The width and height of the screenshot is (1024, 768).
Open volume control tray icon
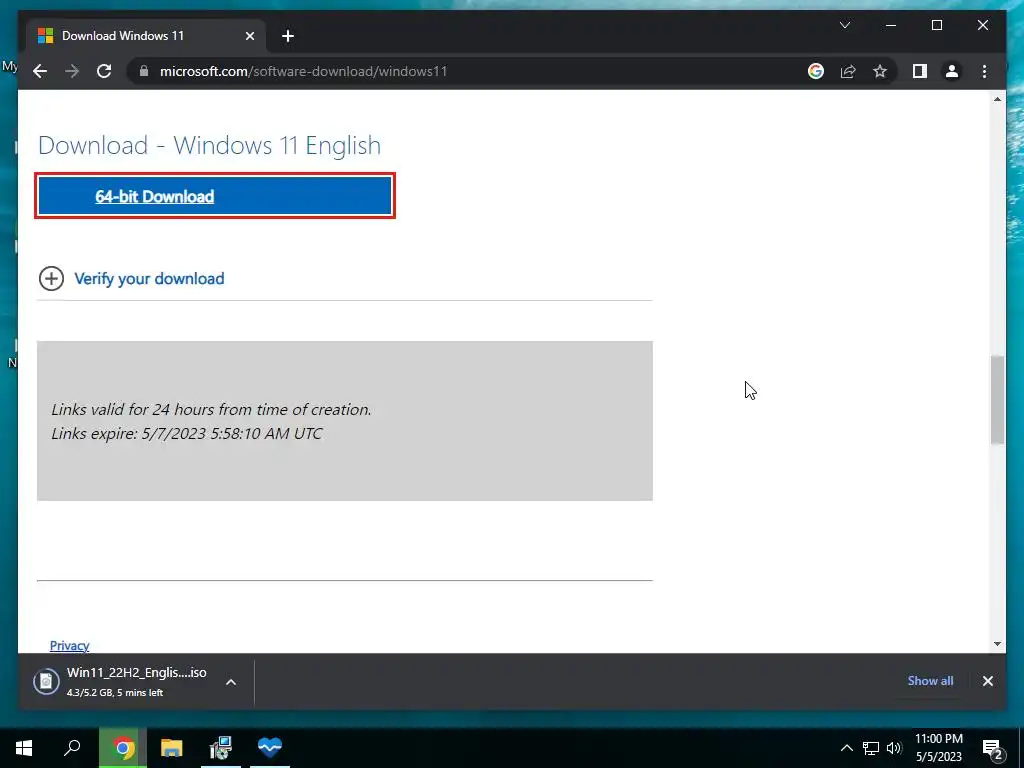894,748
